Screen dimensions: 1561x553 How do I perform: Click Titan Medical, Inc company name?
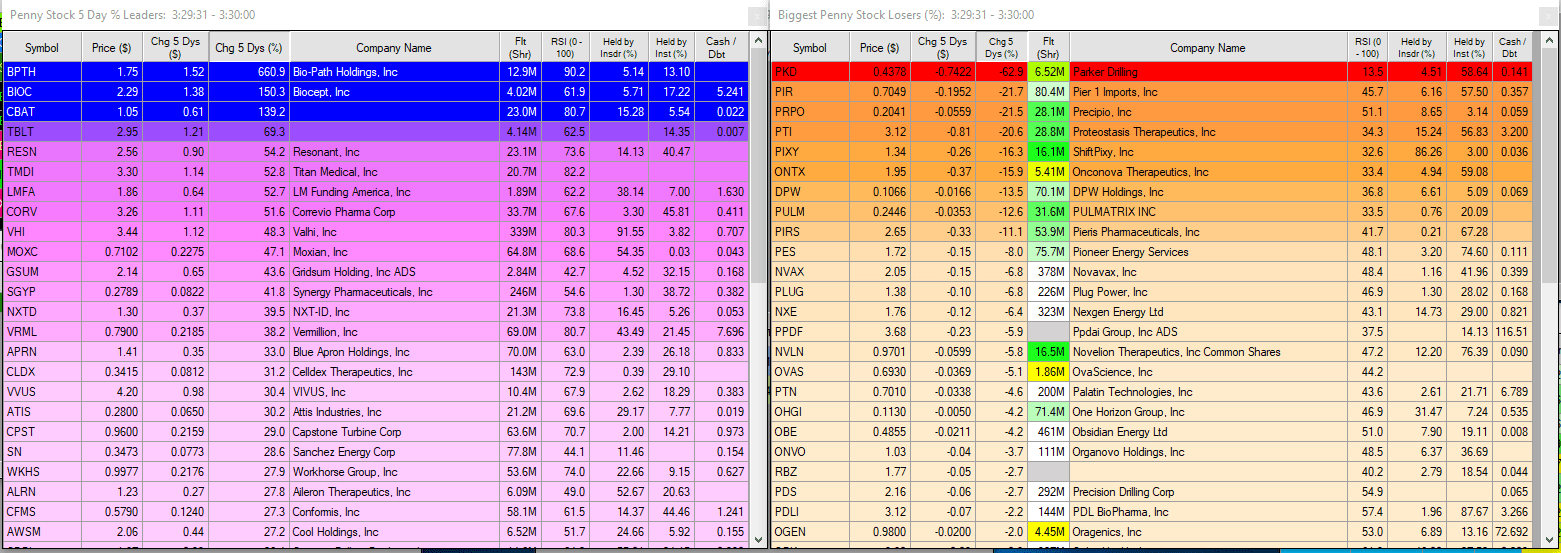(334, 172)
